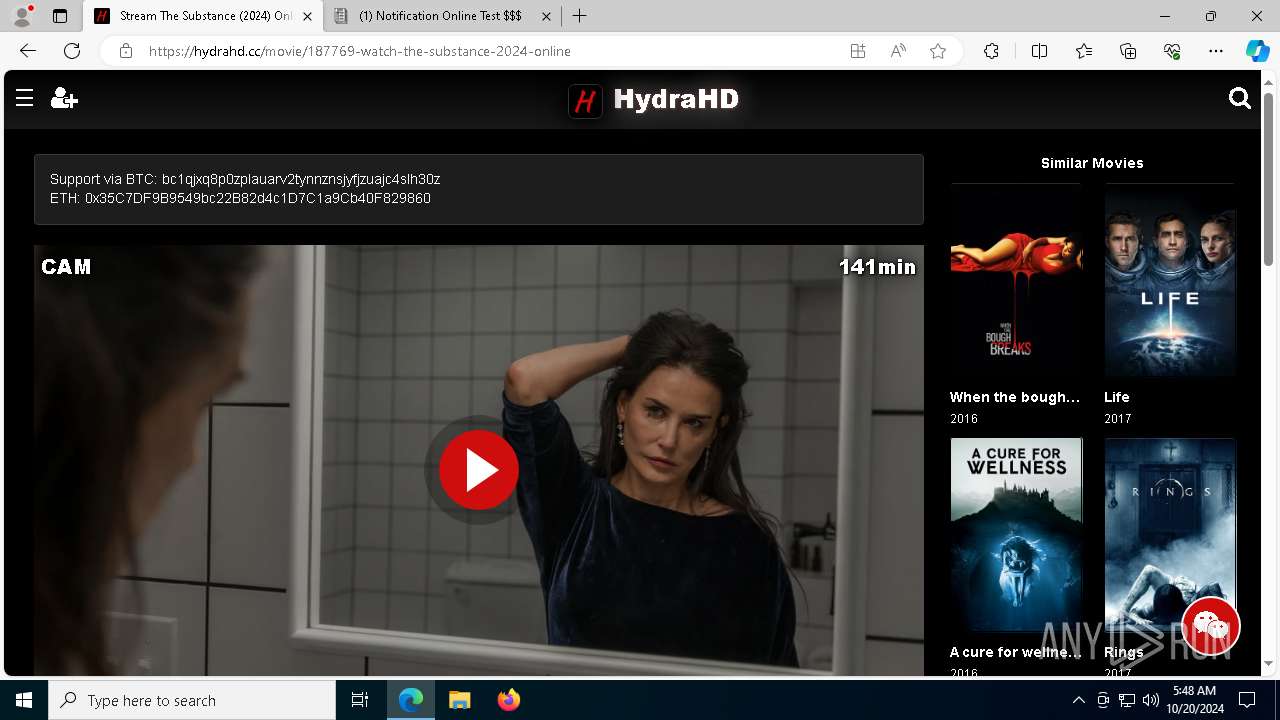Open the Windows Start menu

(x=24, y=700)
